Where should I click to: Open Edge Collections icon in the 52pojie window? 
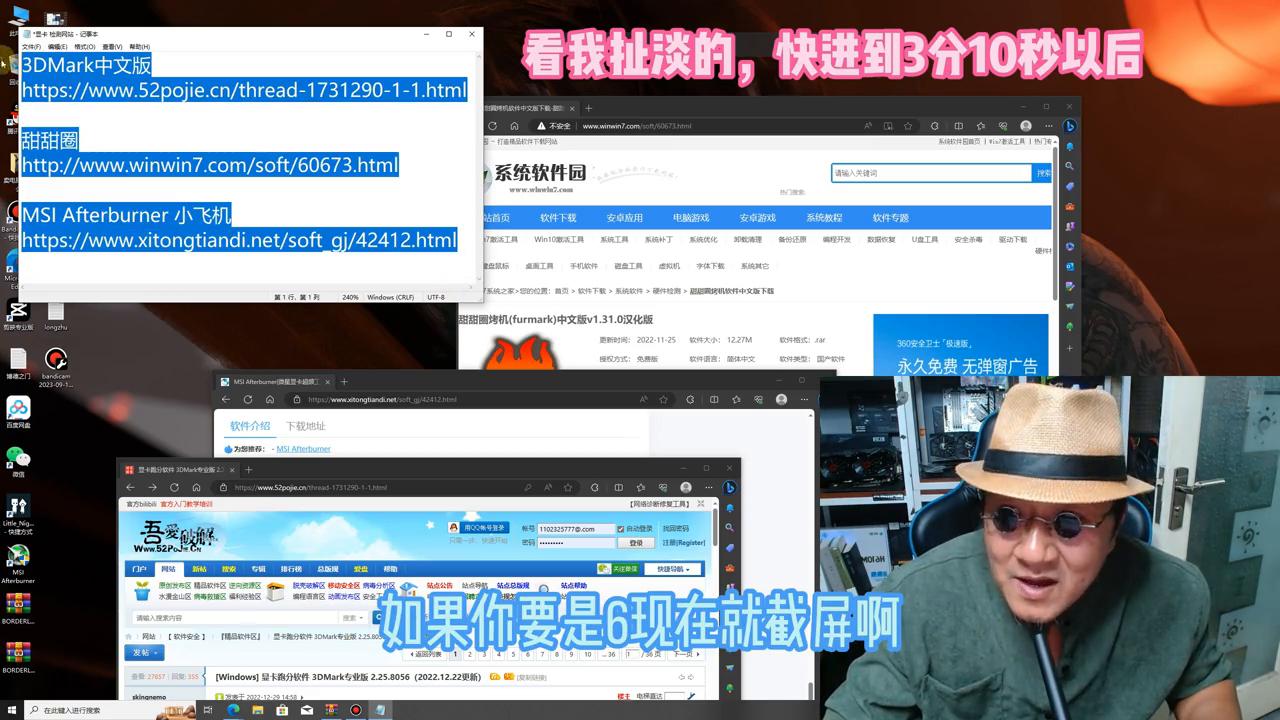(640, 487)
